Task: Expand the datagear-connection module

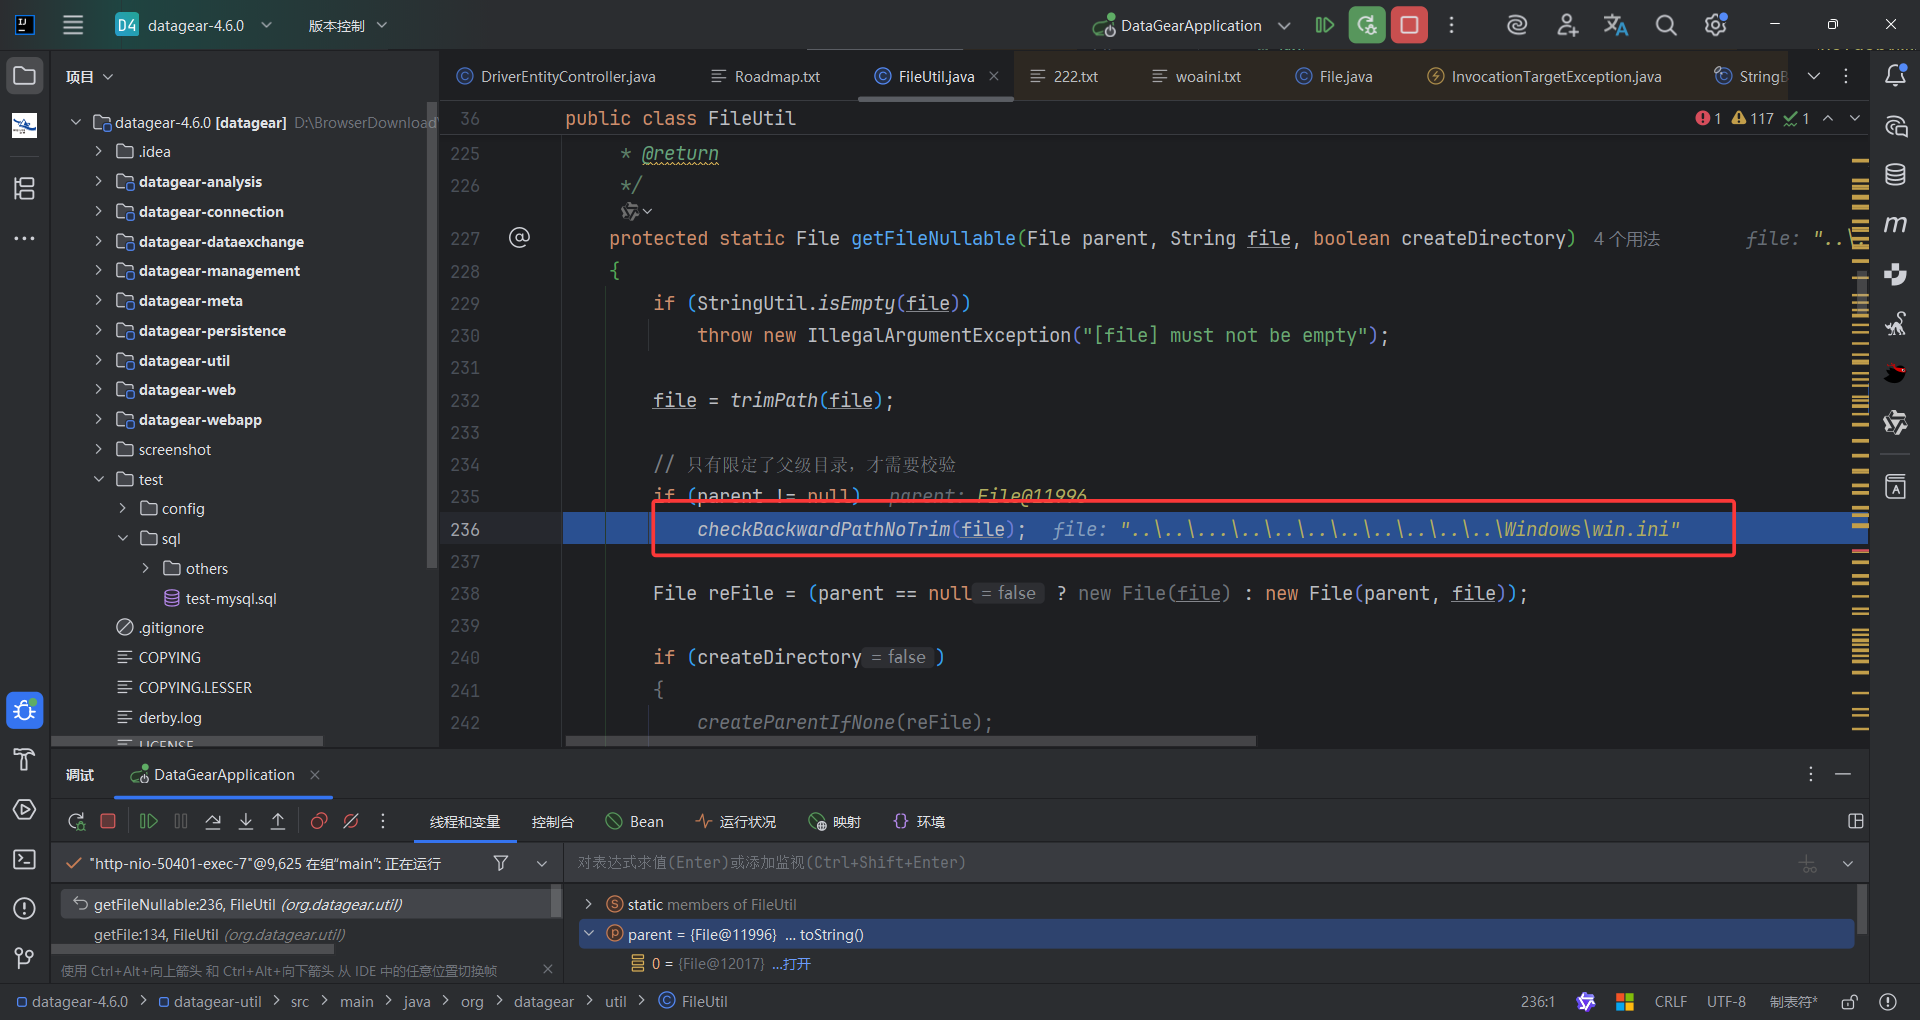Action: tap(98, 212)
